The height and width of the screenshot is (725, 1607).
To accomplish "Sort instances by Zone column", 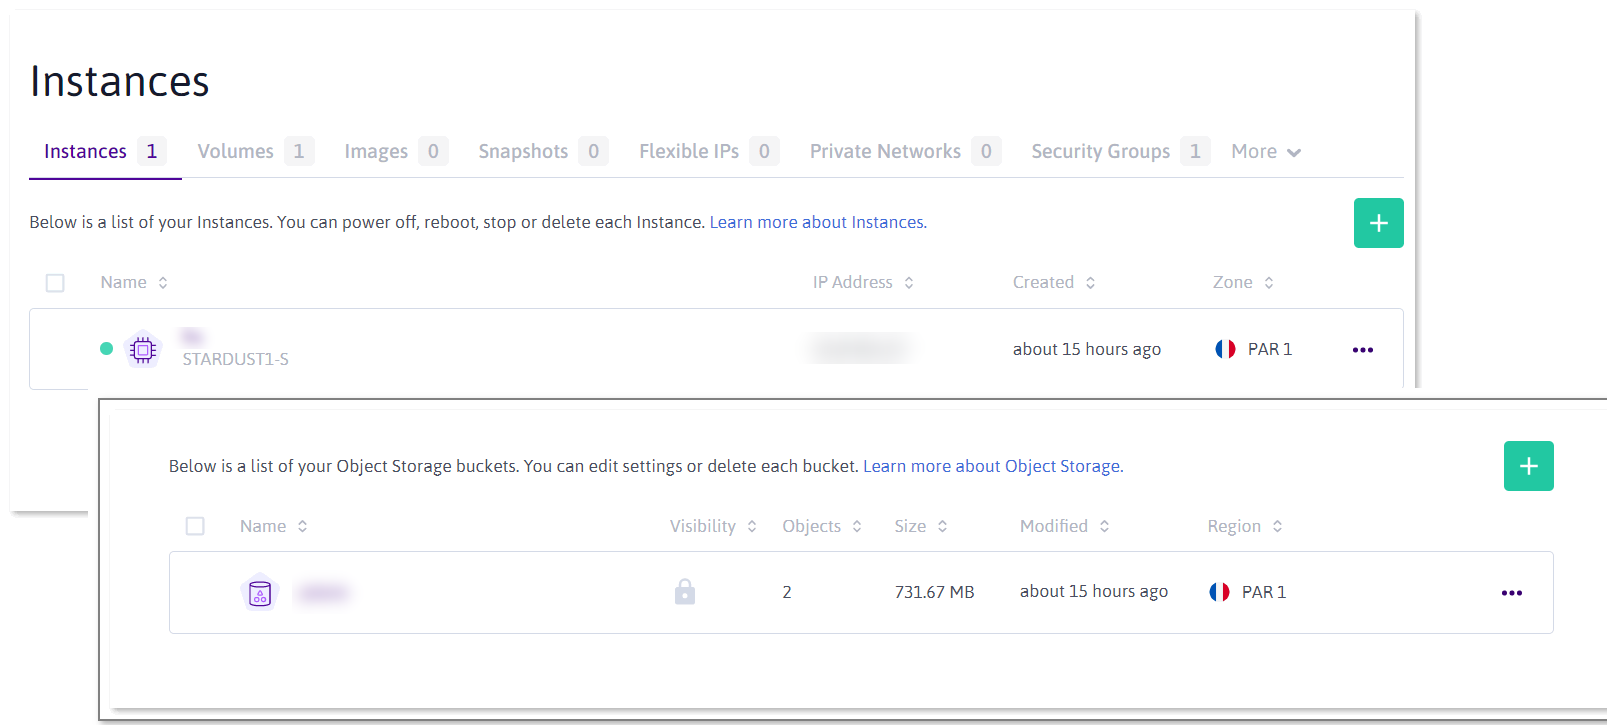I will (x=1243, y=283).
